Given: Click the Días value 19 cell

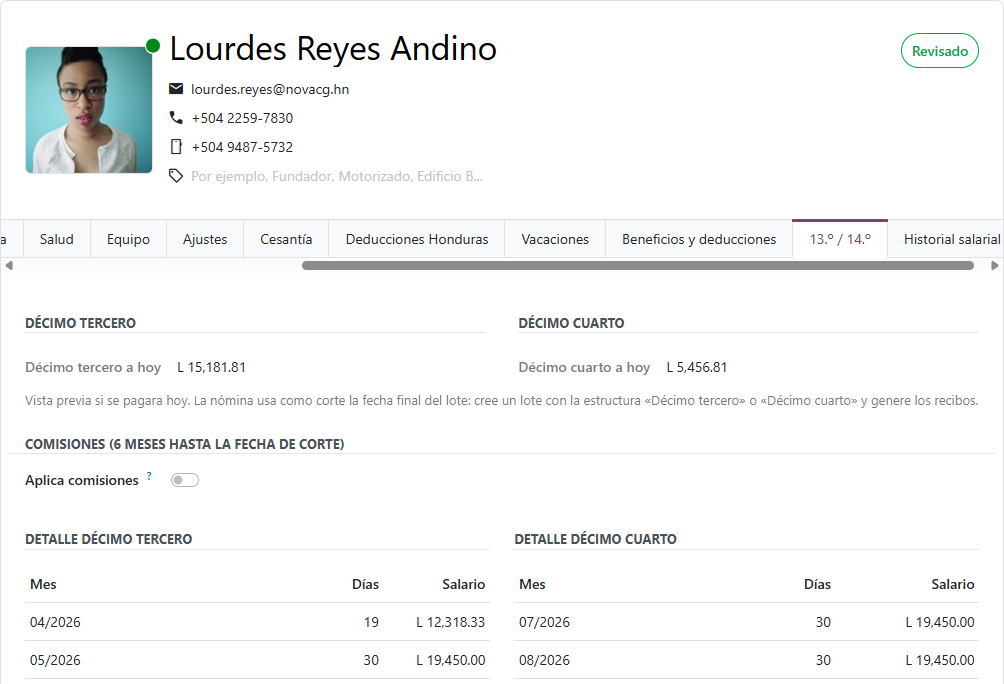Looking at the screenshot, I should (x=371, y=622).
